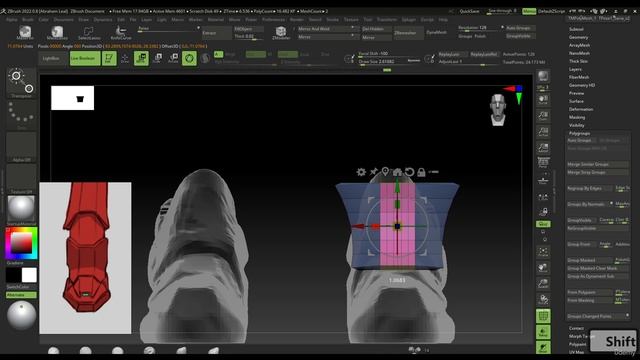The width and height of the screenshot is (640, 360).
Task: Open the Preferences menu
Action: [x=273, y=19]
